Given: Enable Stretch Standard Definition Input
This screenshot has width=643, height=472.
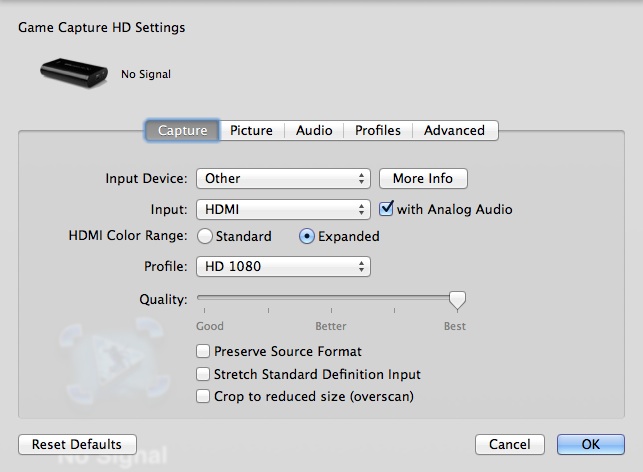Looking at the screenshot, I should pyautogui.click(x=204, y=374).
